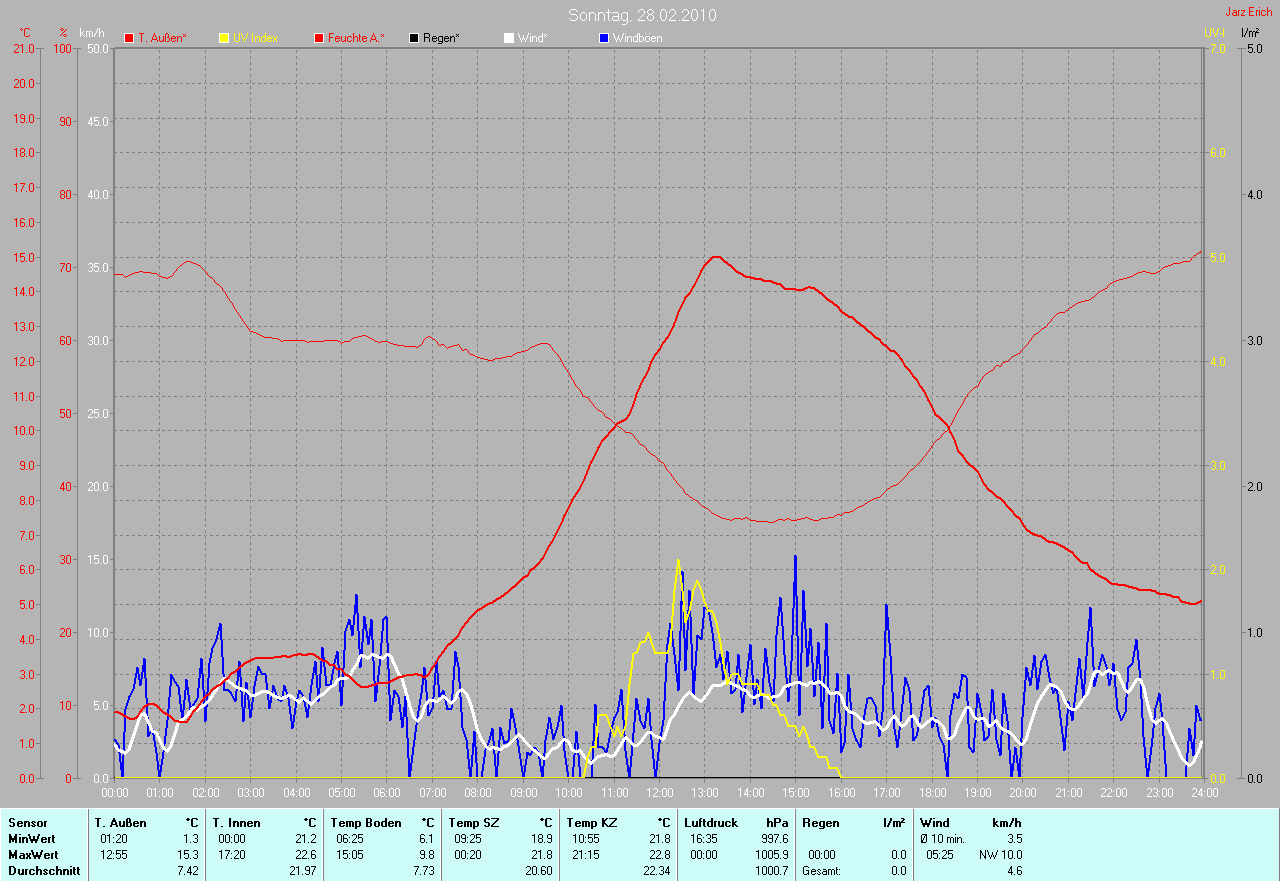Select the 24:00 tick on the time axis
The height and width of the screenshot is (881, 1280).
[x=1203, y=793]
